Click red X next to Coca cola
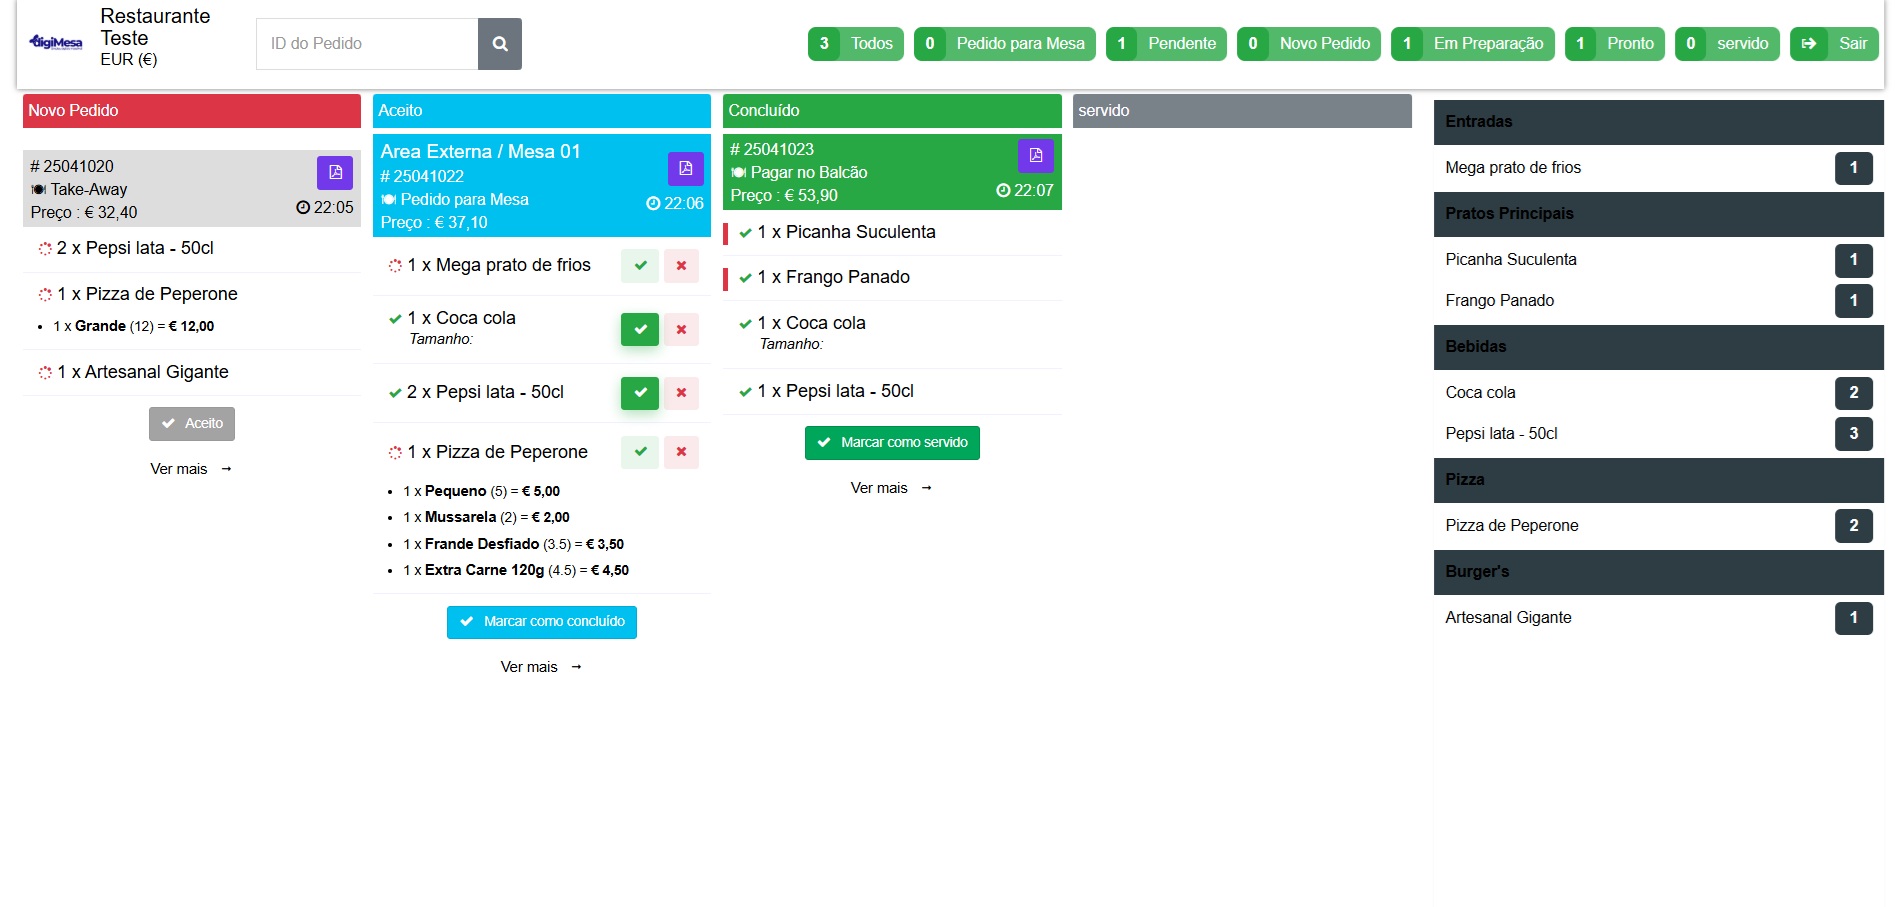The image size is (1900, 907). pos(681,329)
